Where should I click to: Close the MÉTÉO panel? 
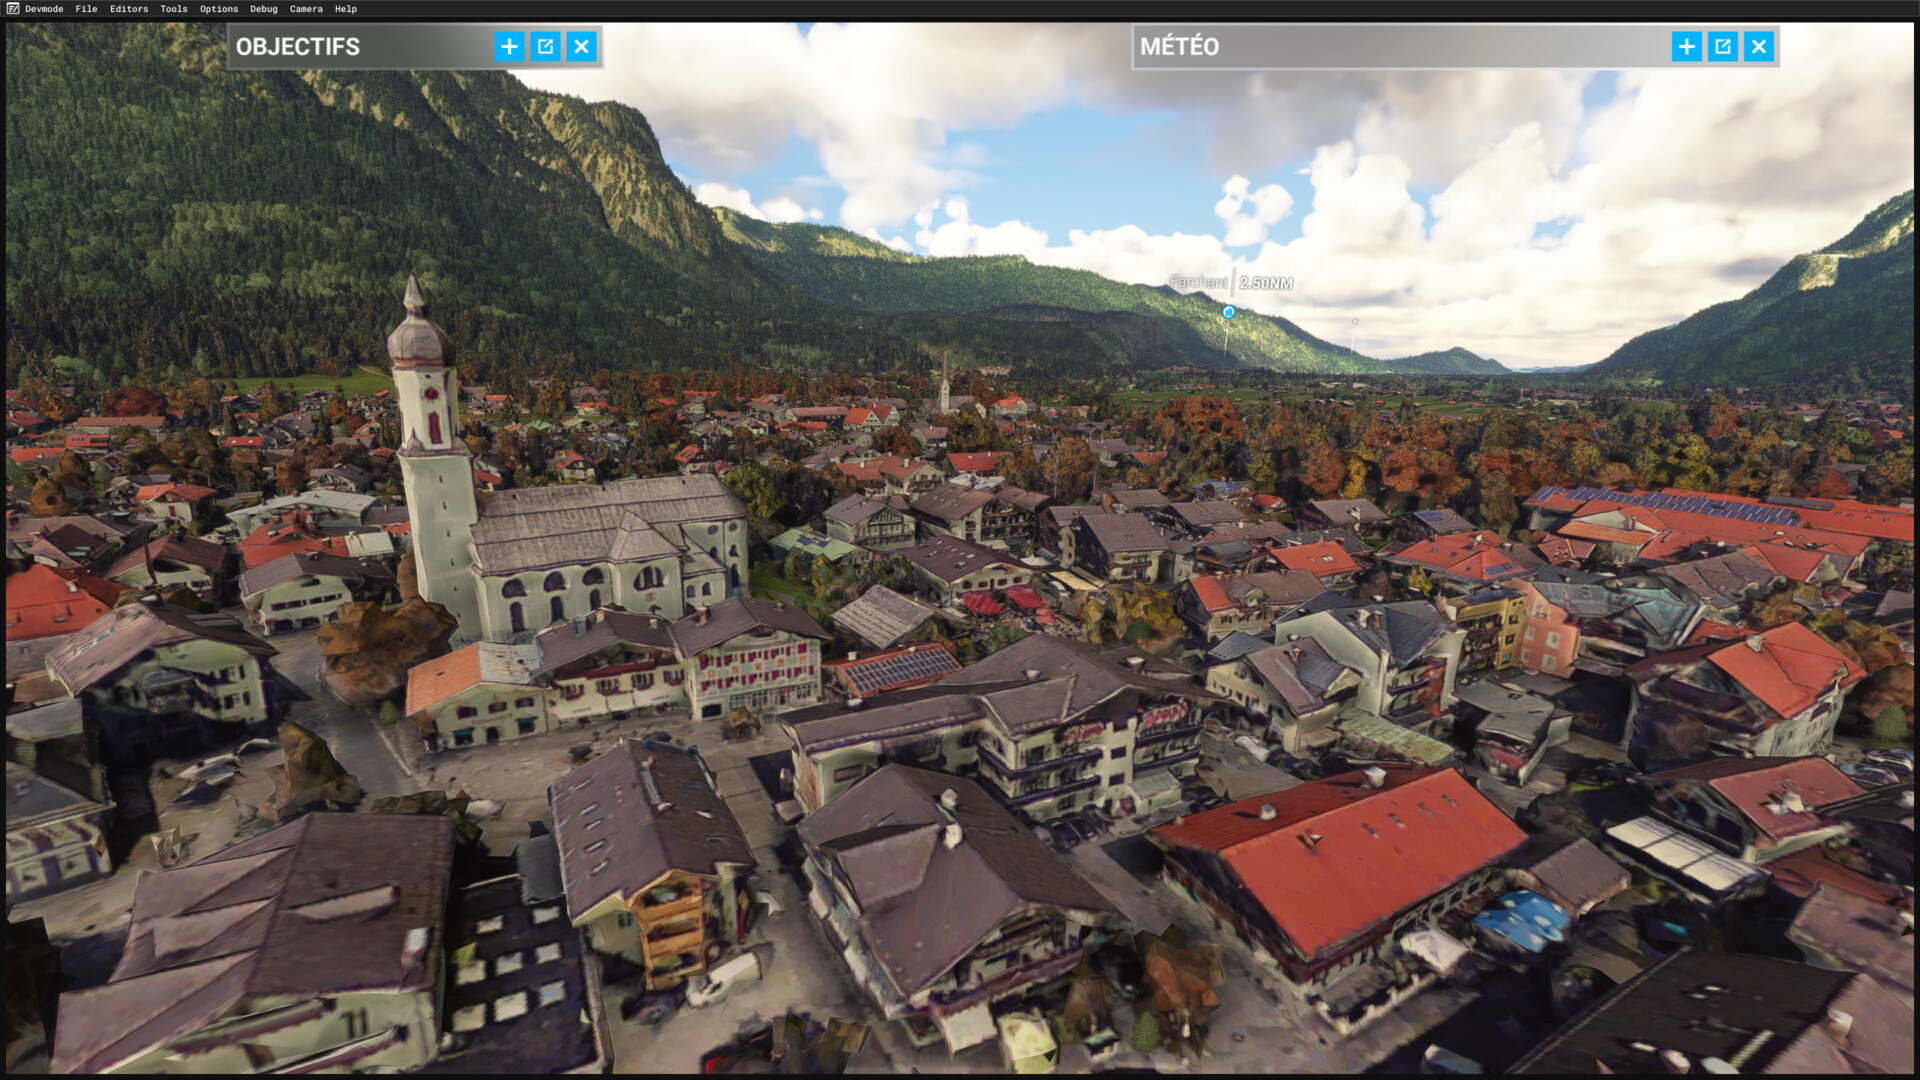[1758, 46]
